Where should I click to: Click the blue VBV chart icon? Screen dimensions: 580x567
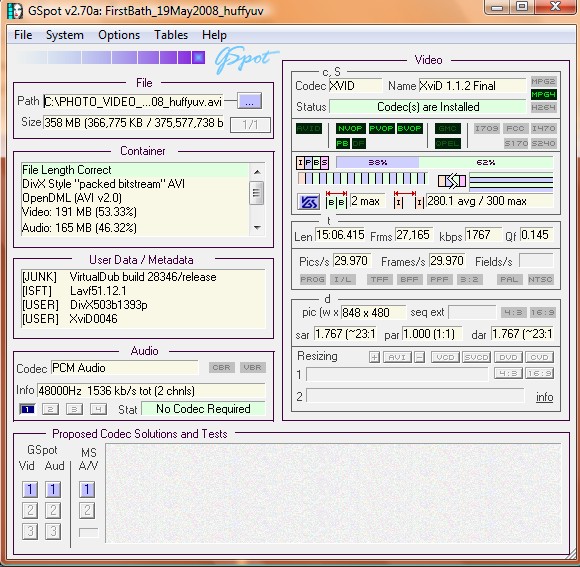coord(308,202)
